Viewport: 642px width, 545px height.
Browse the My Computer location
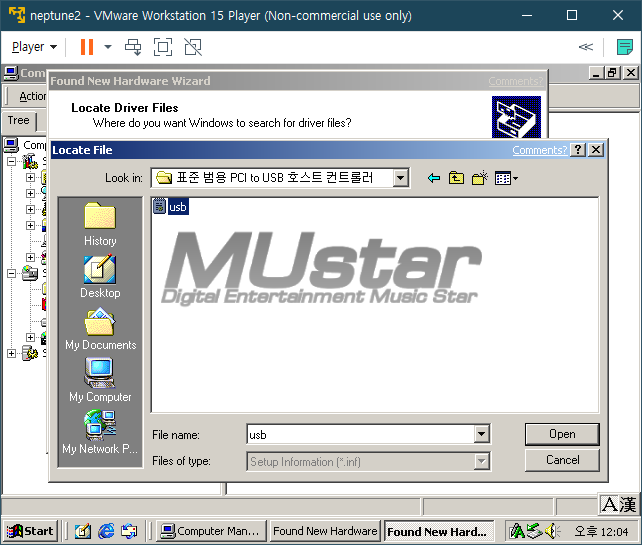[100, 380]
